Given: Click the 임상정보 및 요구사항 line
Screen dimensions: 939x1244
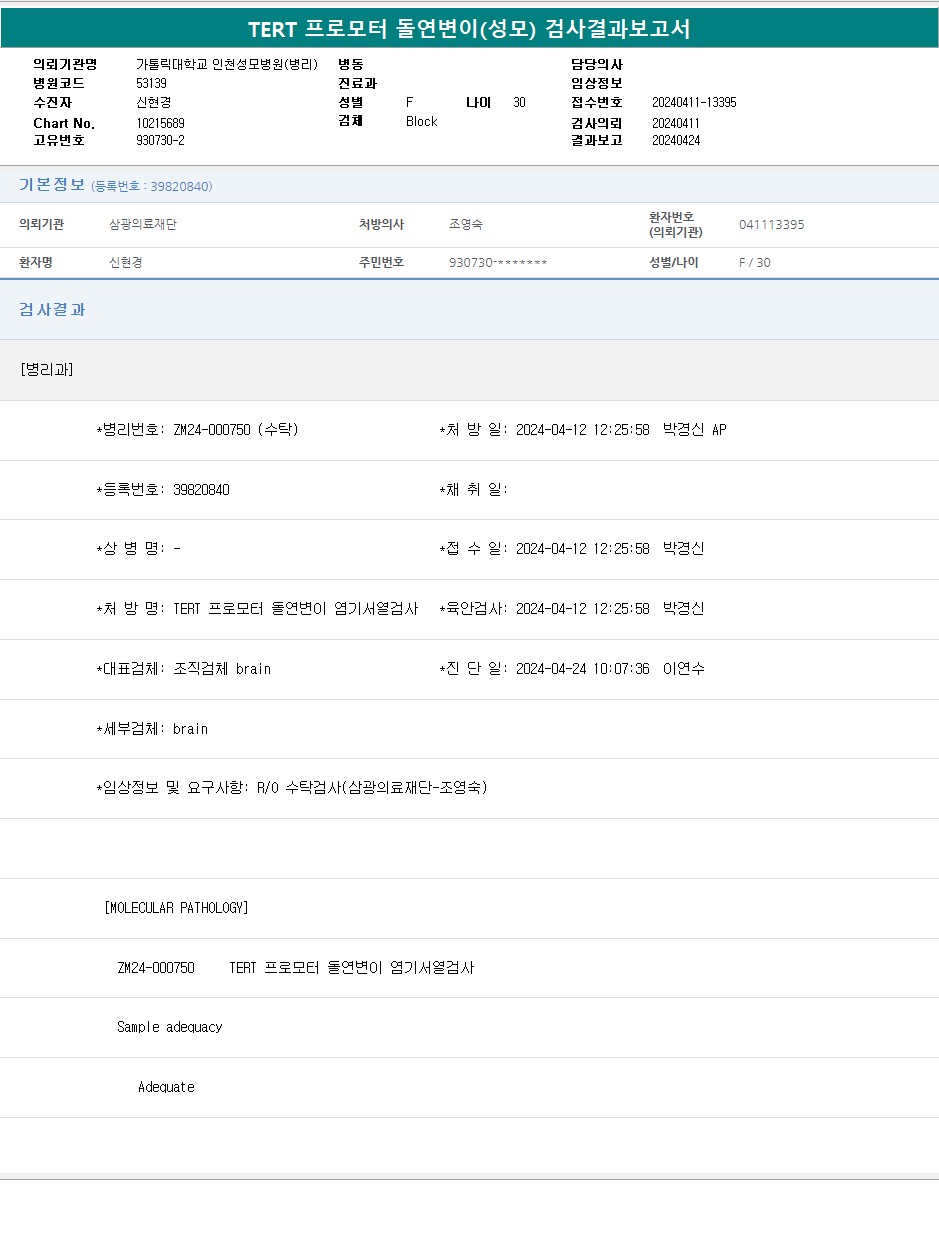Looking at the screenshot, I should tap(292, 788).
